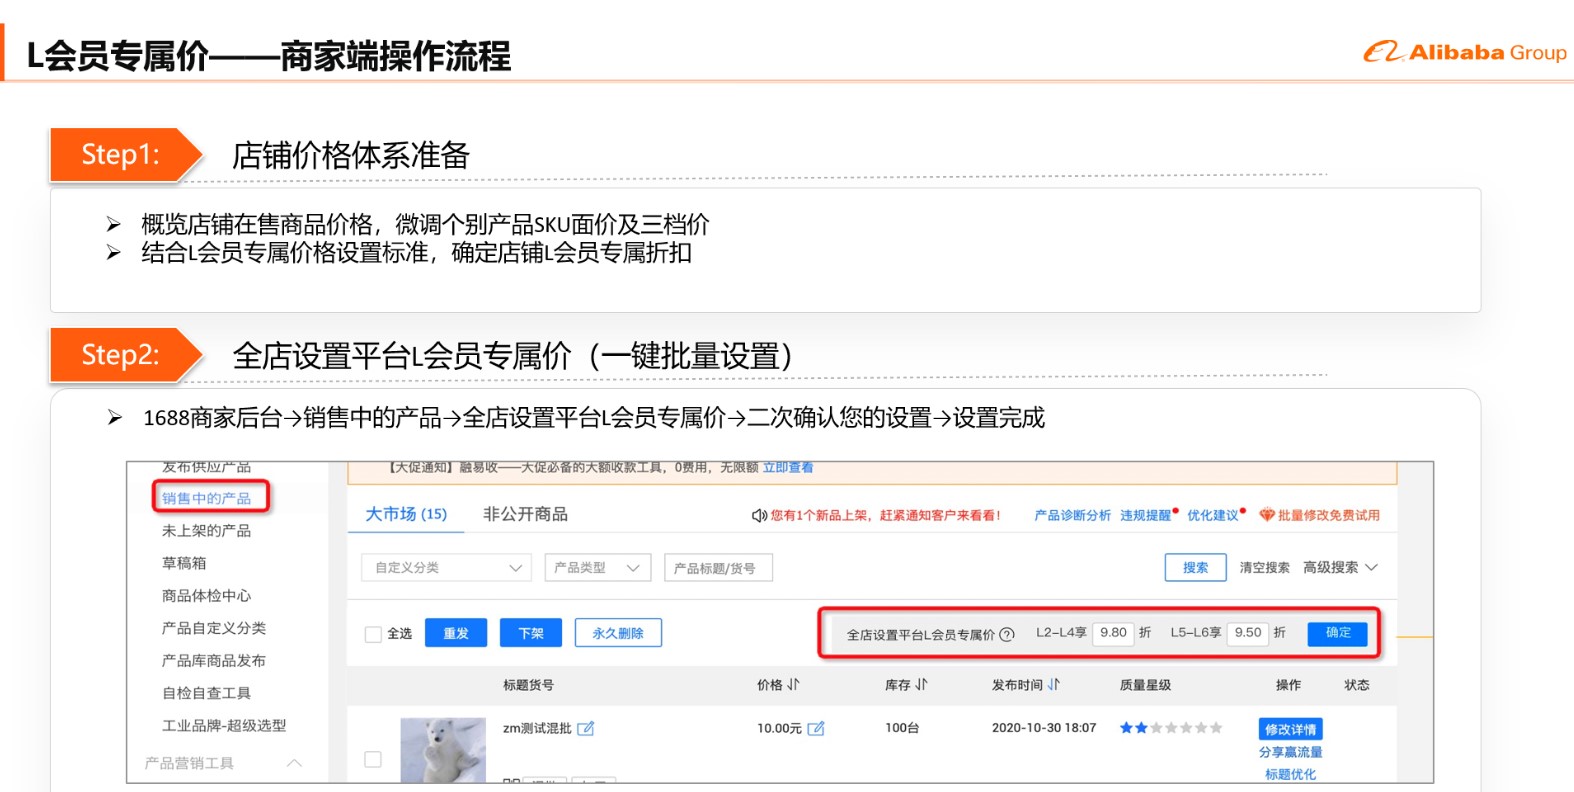Click the help question mark beside 全店设置平台L会员专属价
Image resolution: width=1574 pixels, height=792 pixels.
pos(1007,634)
